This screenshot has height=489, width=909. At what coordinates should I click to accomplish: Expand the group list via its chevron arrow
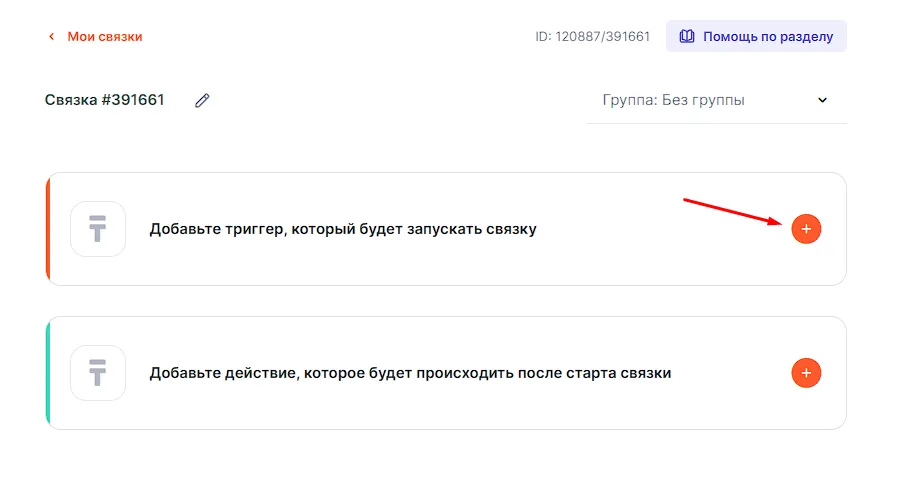point(823,100)
